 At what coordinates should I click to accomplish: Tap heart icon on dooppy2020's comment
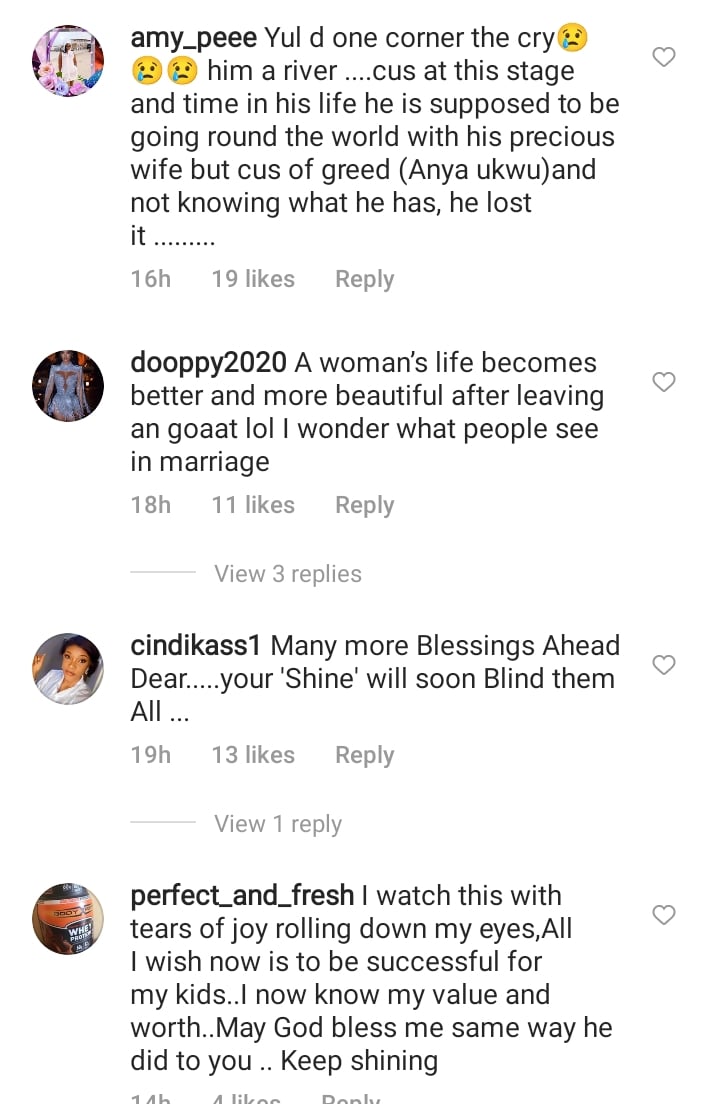[664, 382]
